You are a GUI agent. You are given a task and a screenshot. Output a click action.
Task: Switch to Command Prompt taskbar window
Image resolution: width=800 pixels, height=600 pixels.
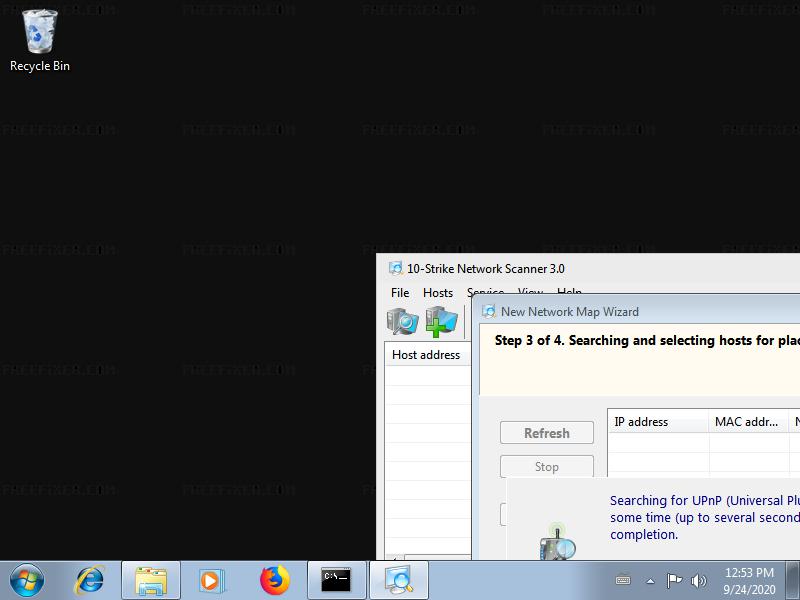[336, 580]
